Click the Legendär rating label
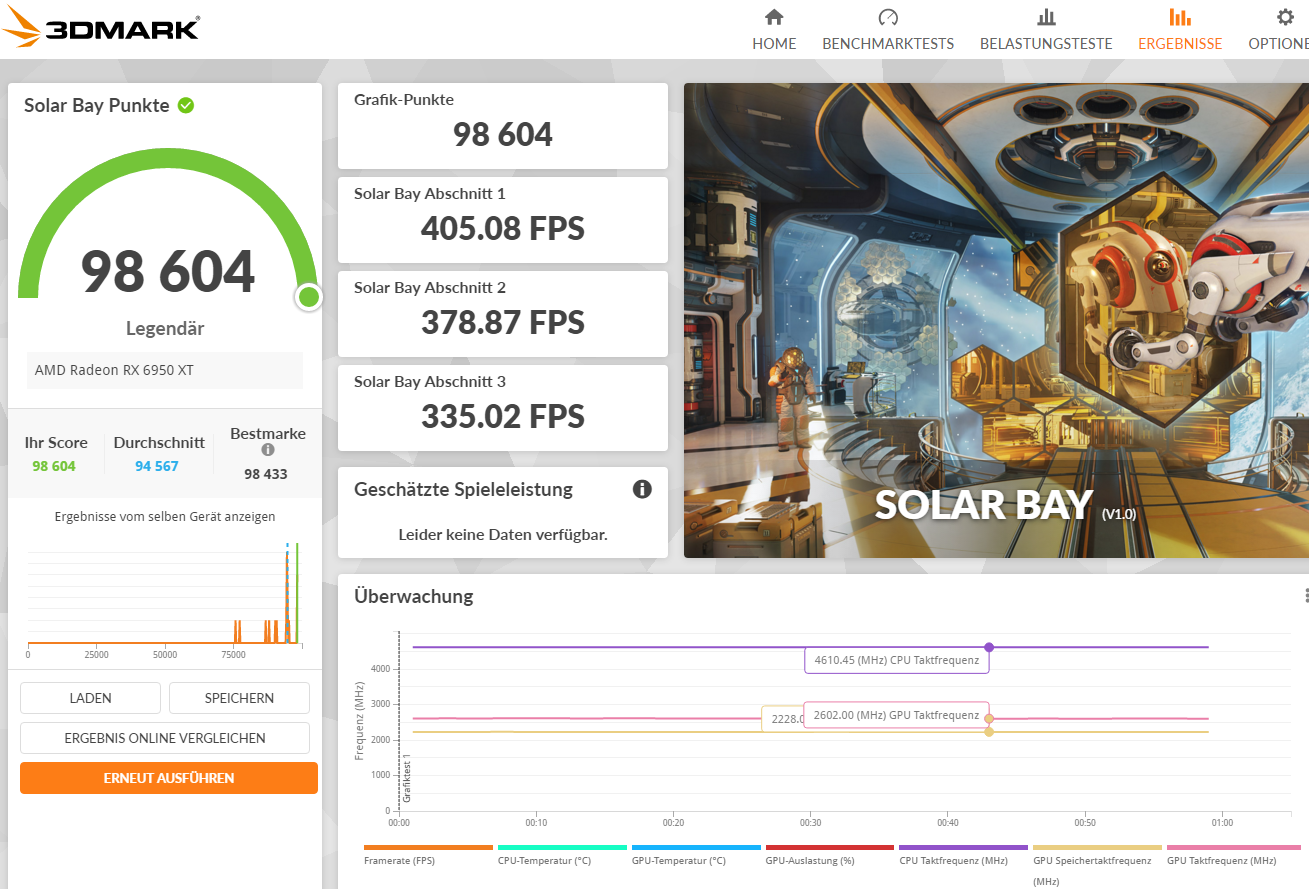 tap(165, 328)
